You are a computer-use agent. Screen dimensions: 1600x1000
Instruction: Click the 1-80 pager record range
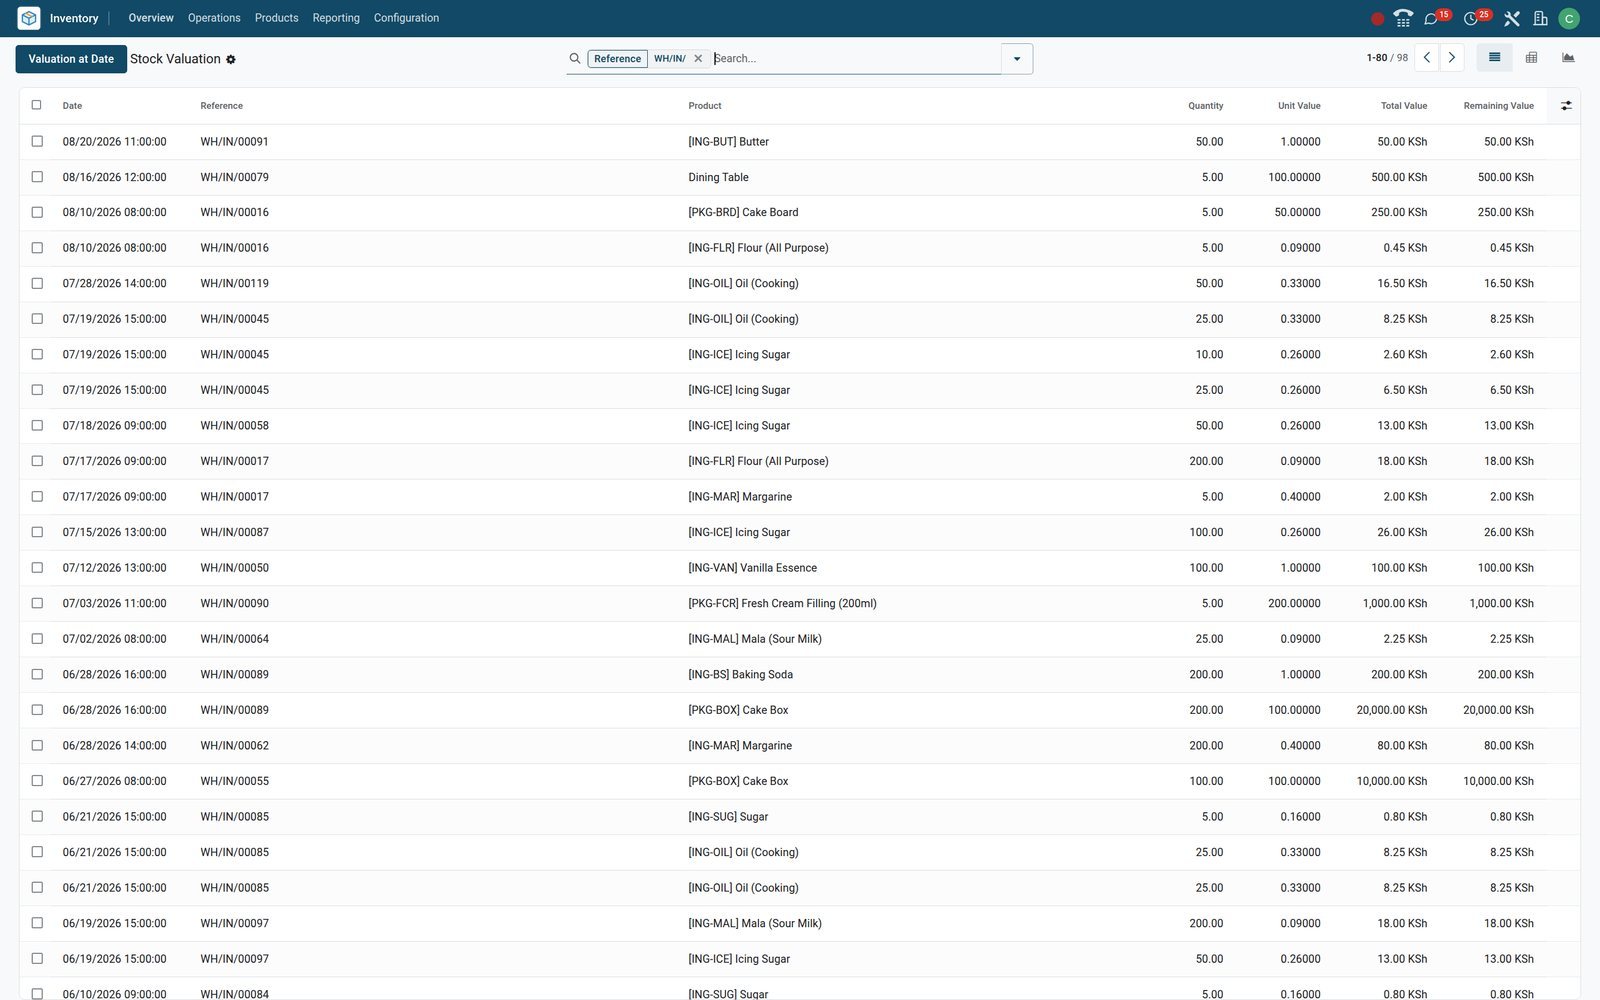click(x=1376, y=58)
